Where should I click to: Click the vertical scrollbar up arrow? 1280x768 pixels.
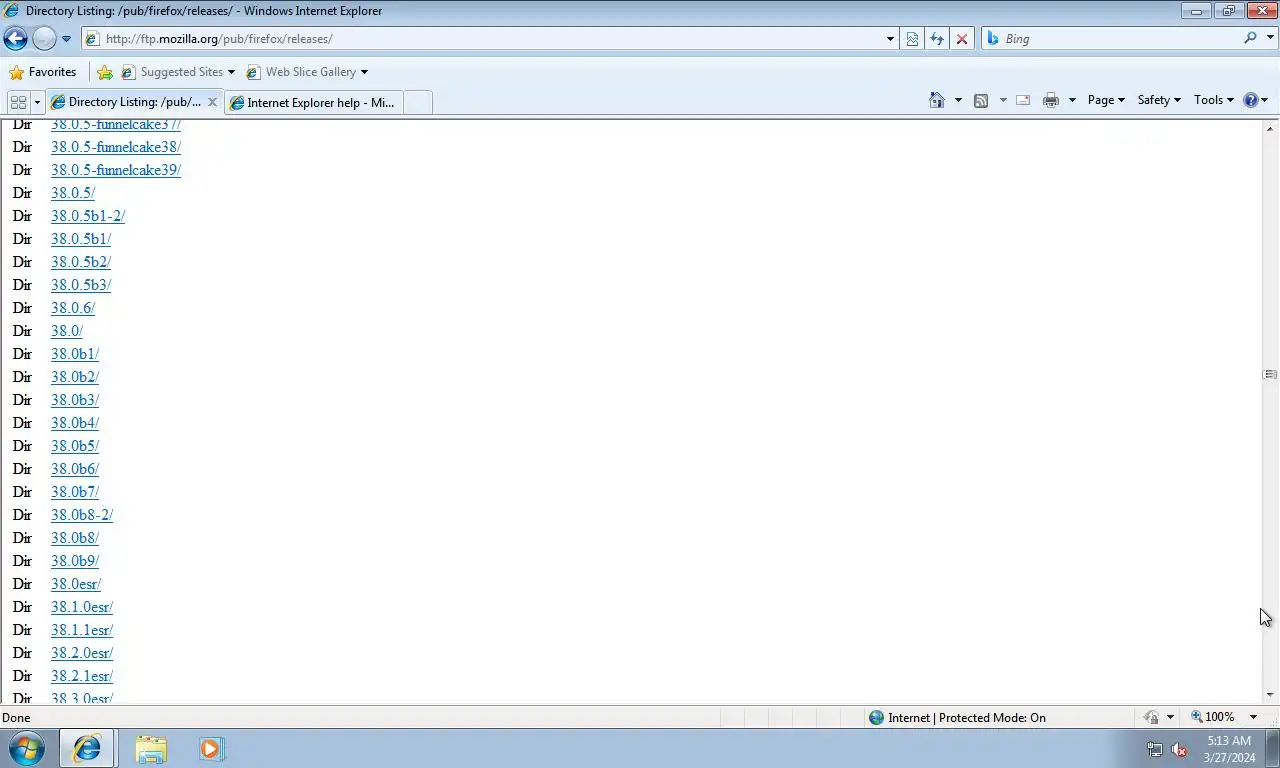pyautogui.click(x=1270, y=128)
